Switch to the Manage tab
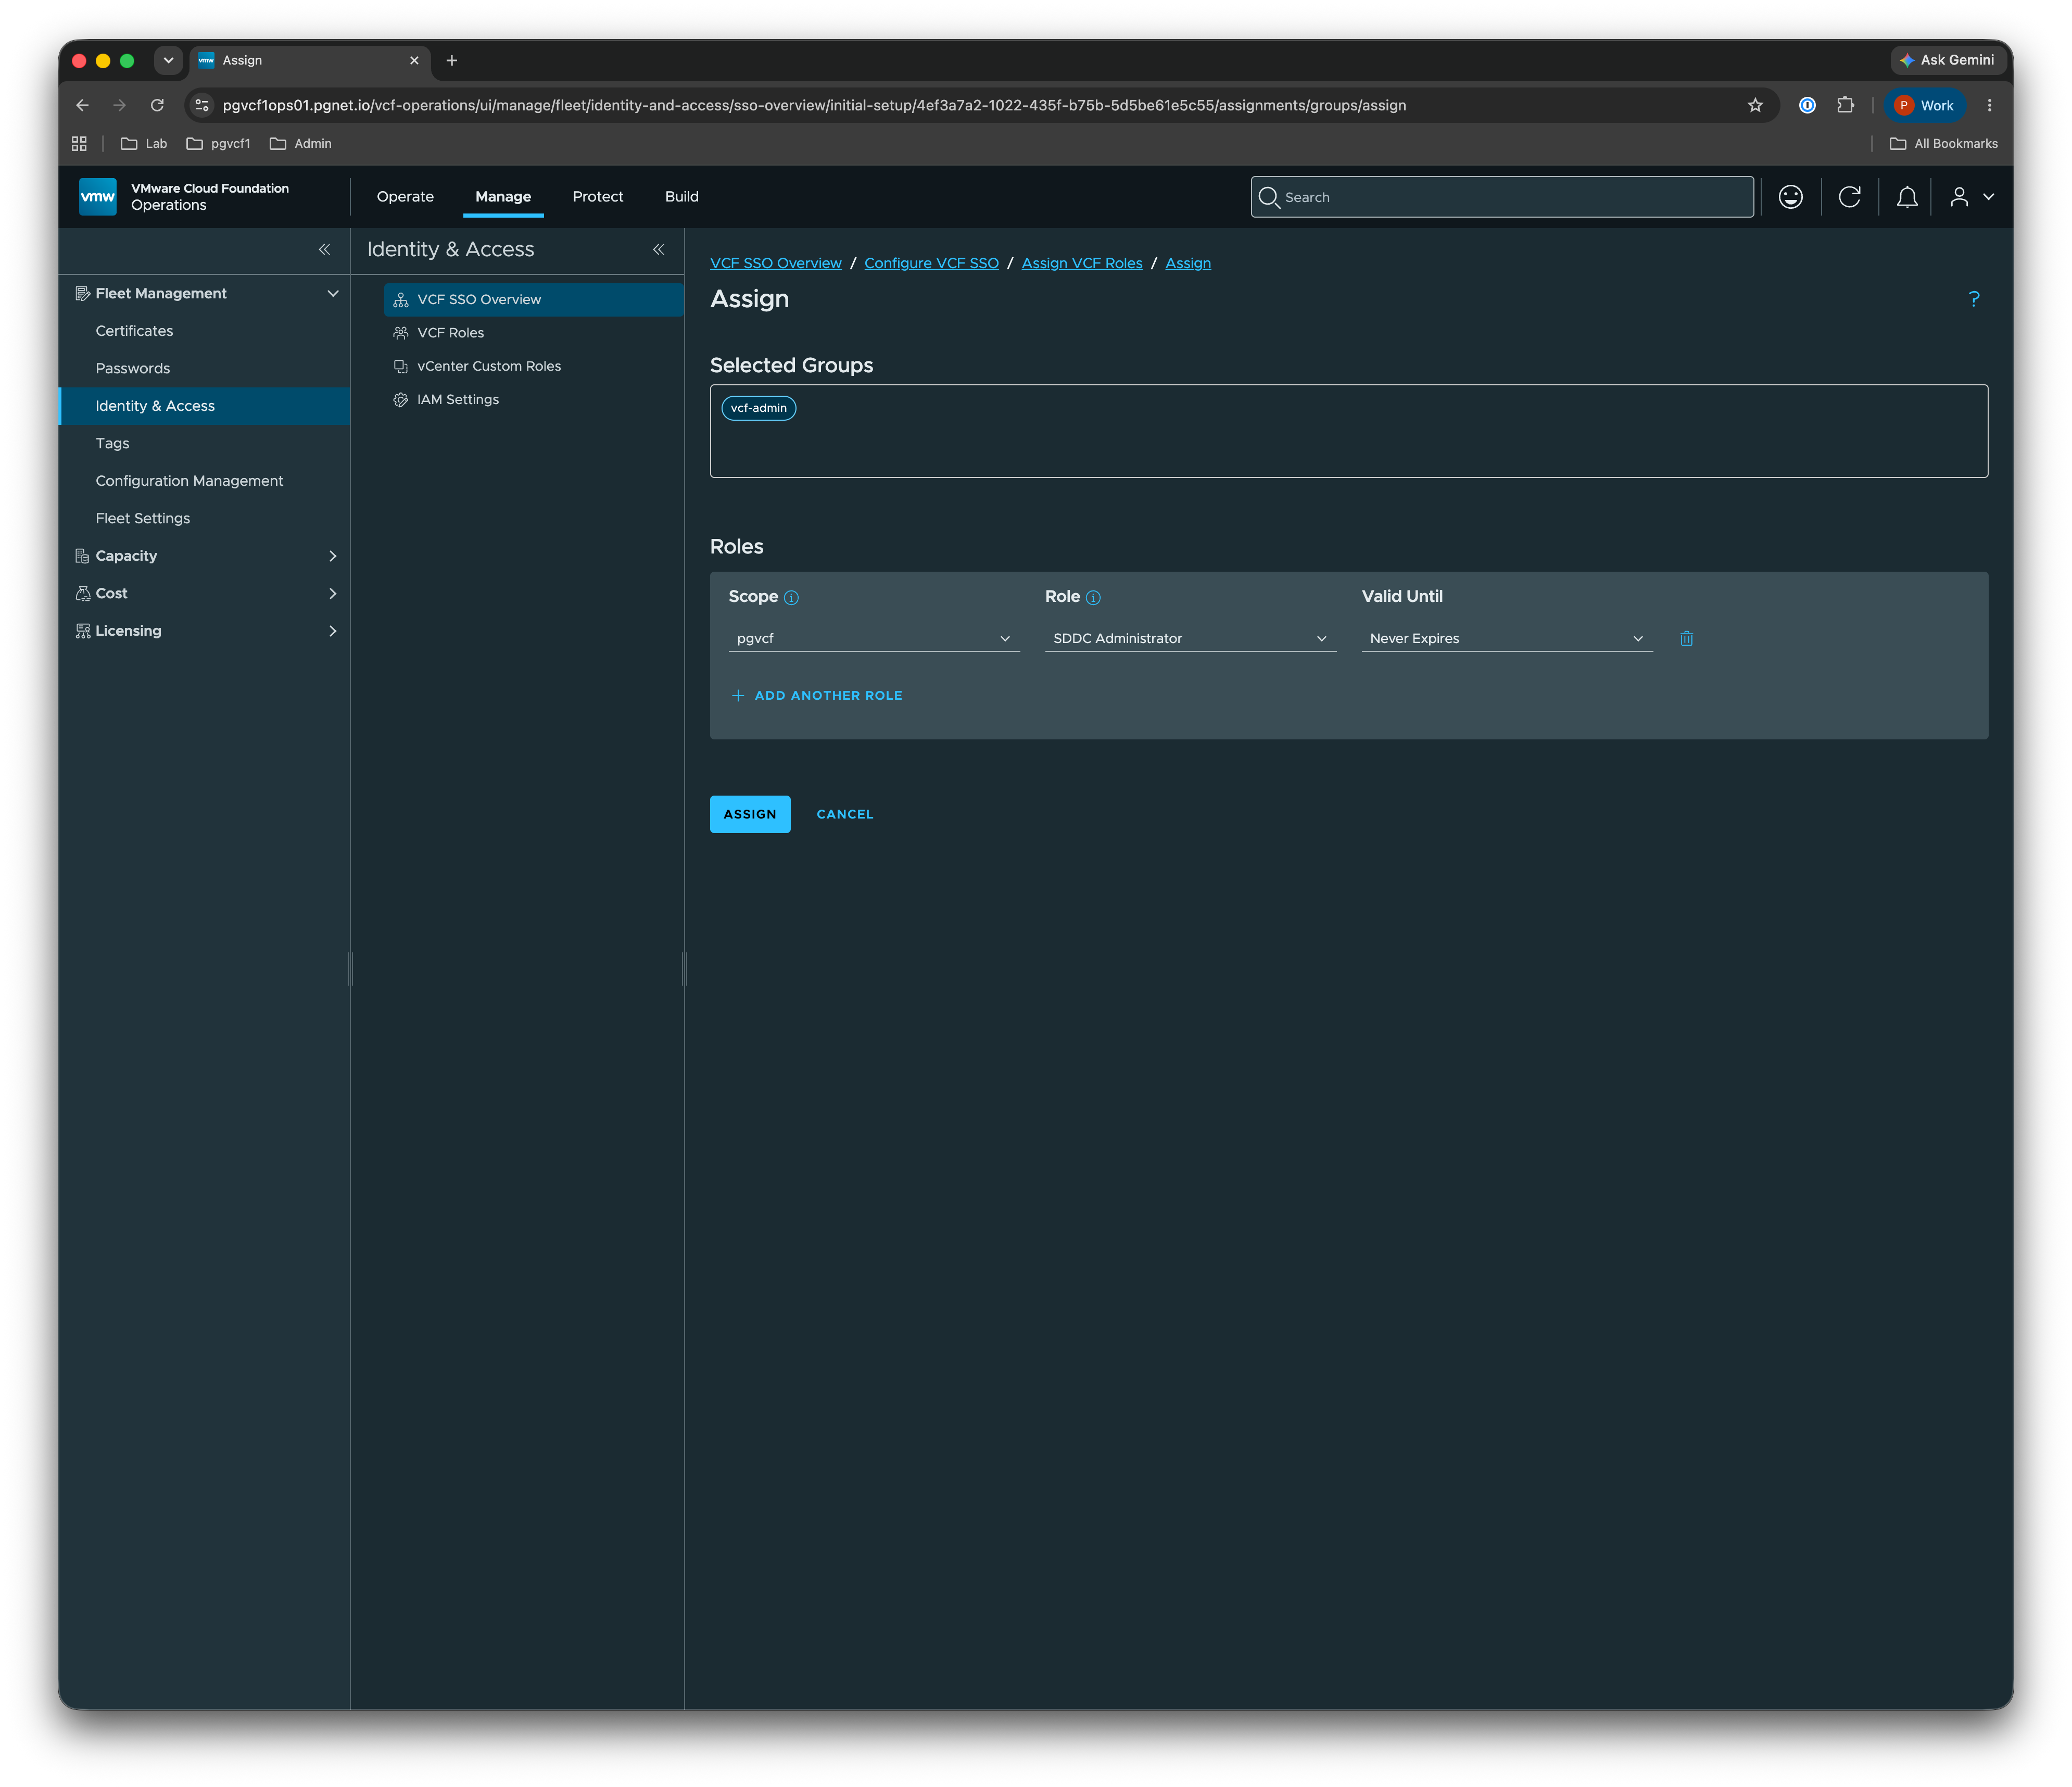 [x=503, y=197]
